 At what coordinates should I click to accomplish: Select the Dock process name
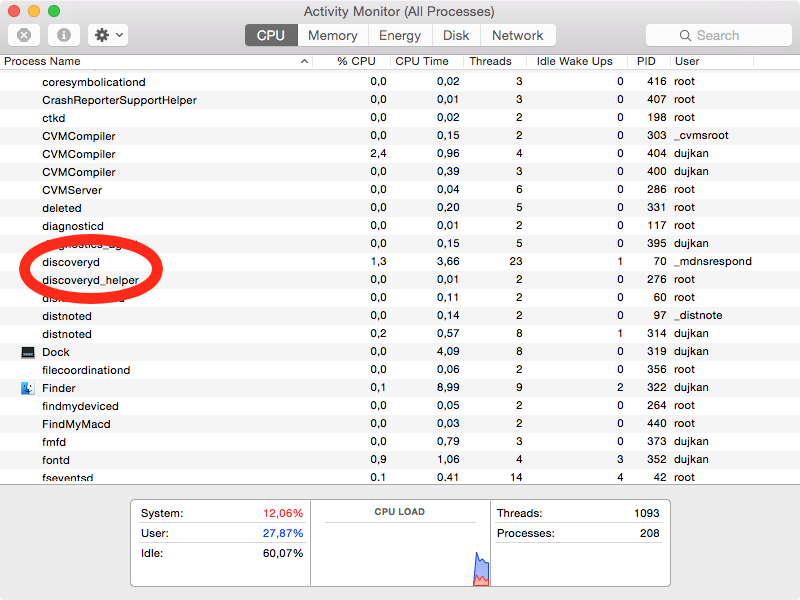click(56, 352)
